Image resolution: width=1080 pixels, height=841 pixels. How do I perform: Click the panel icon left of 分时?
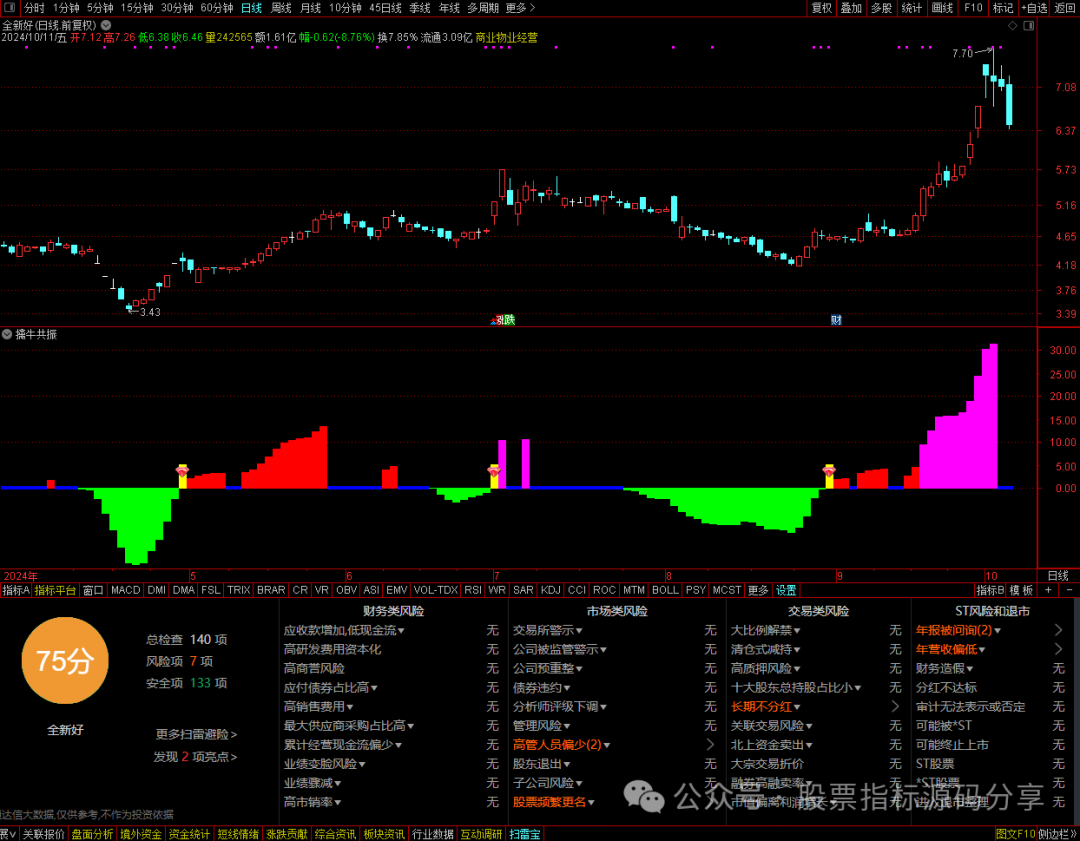[10, 8]
